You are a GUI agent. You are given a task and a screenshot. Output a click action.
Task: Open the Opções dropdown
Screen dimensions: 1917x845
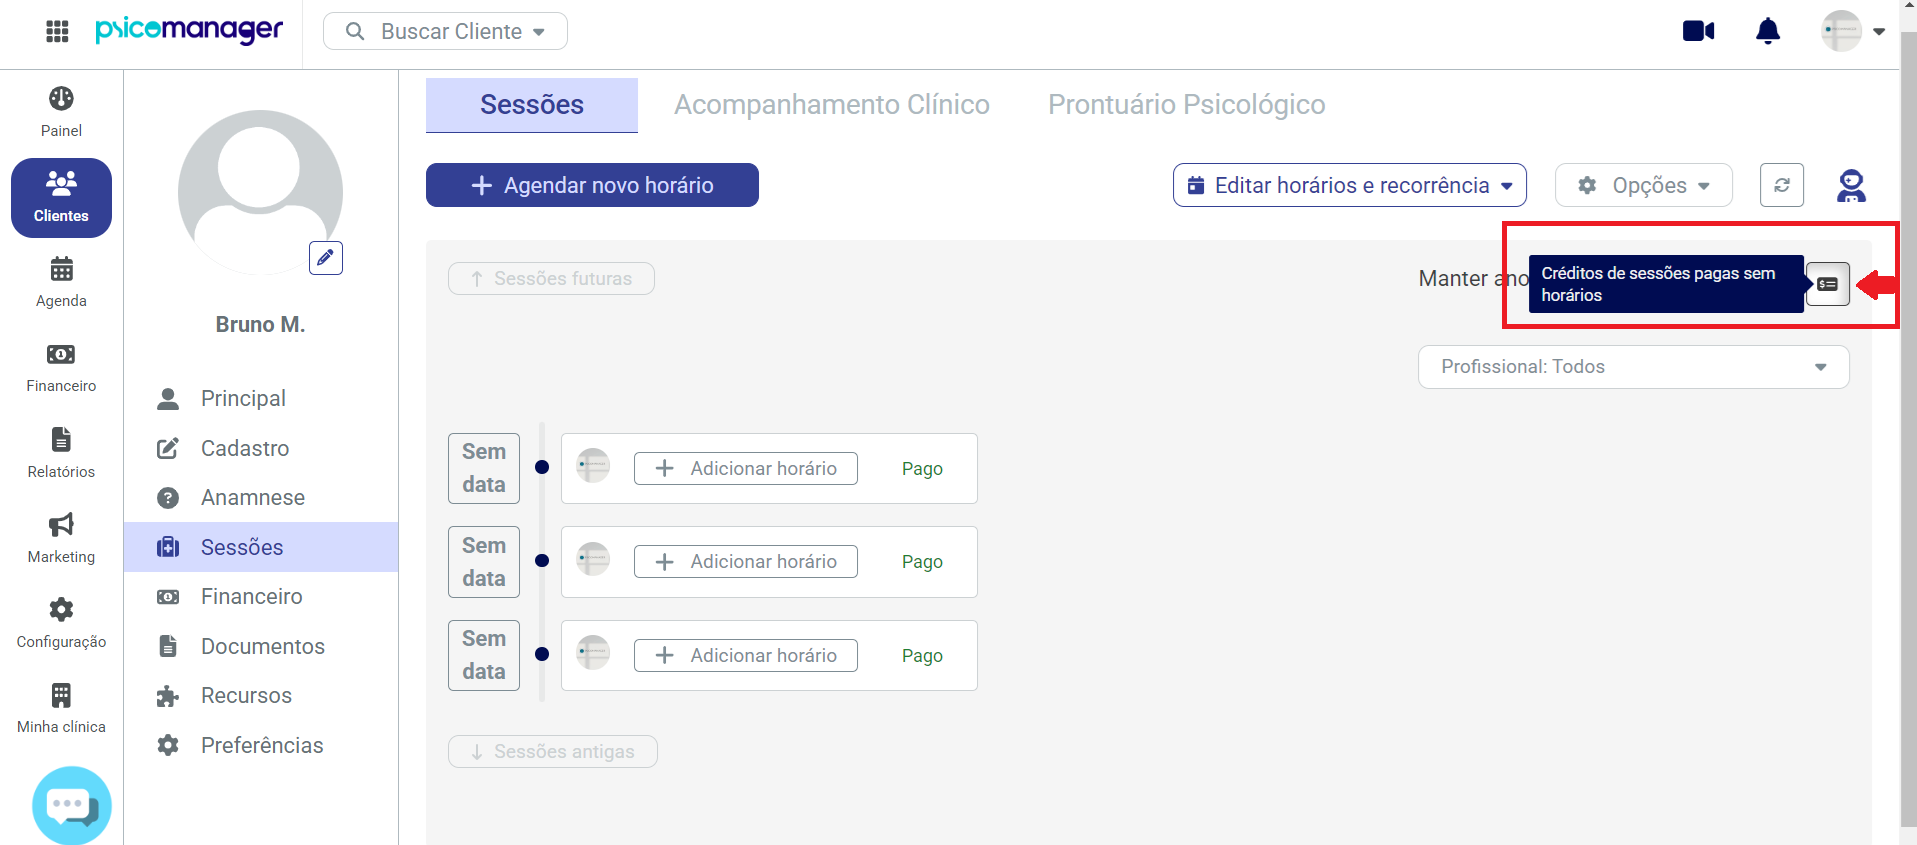(x=1643, y=185)
